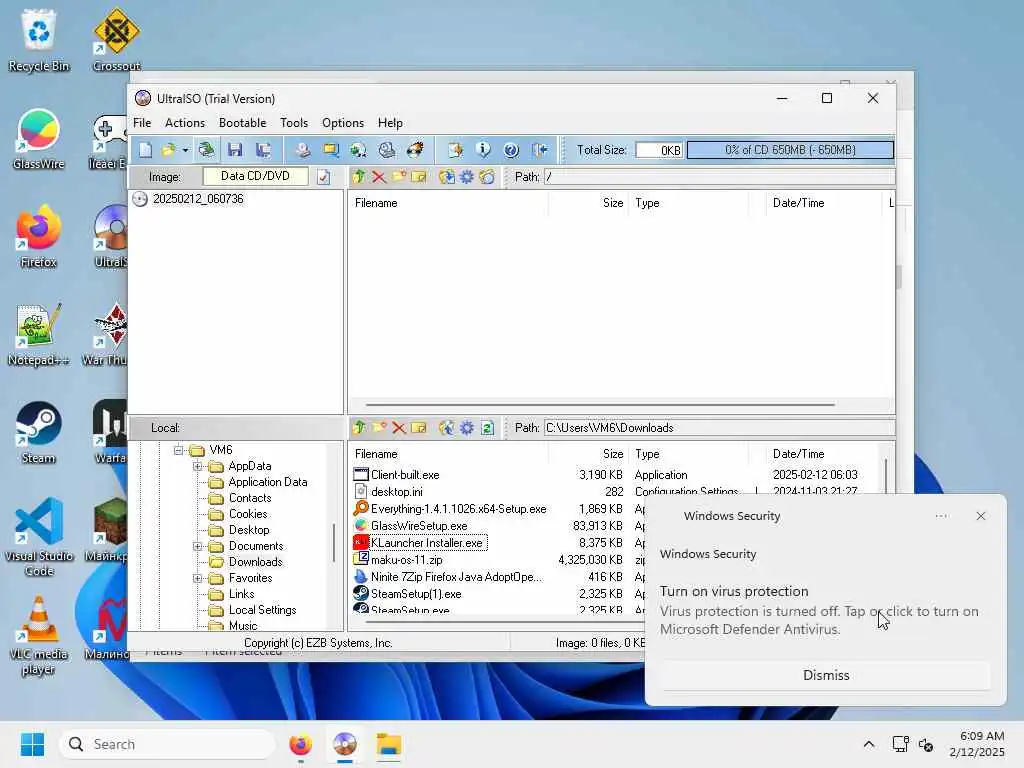Click the local Path field C:\Users\VM6\Downloads

coord(718,428)
